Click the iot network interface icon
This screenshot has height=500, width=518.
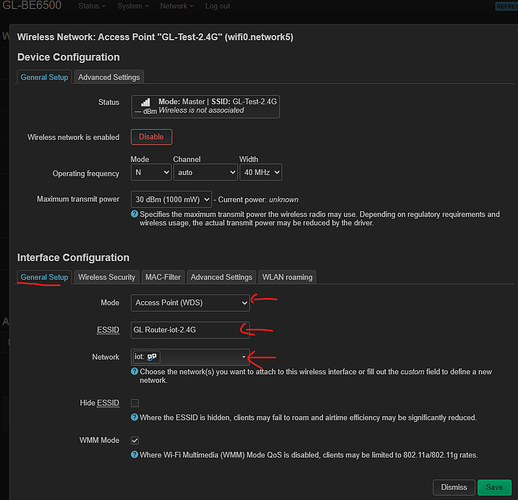(x=152, y=357)
